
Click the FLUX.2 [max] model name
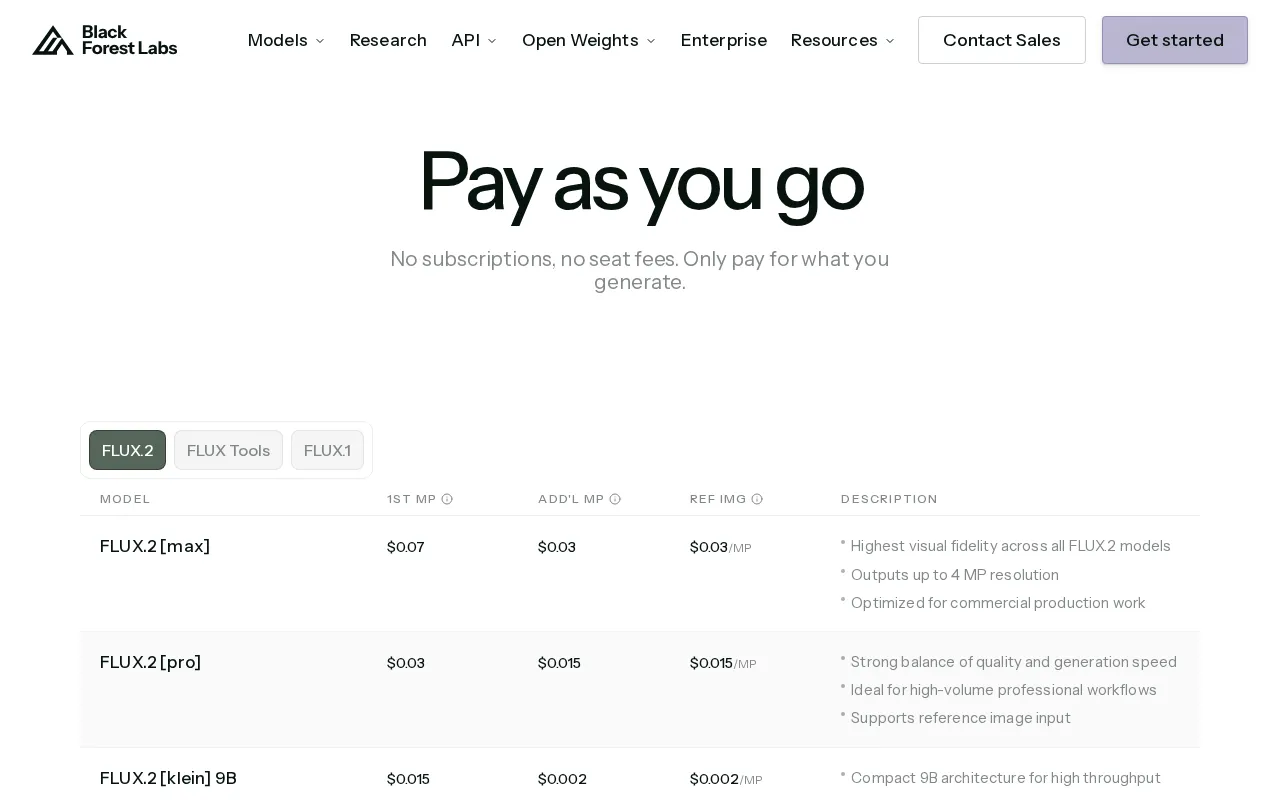(155, 546)
